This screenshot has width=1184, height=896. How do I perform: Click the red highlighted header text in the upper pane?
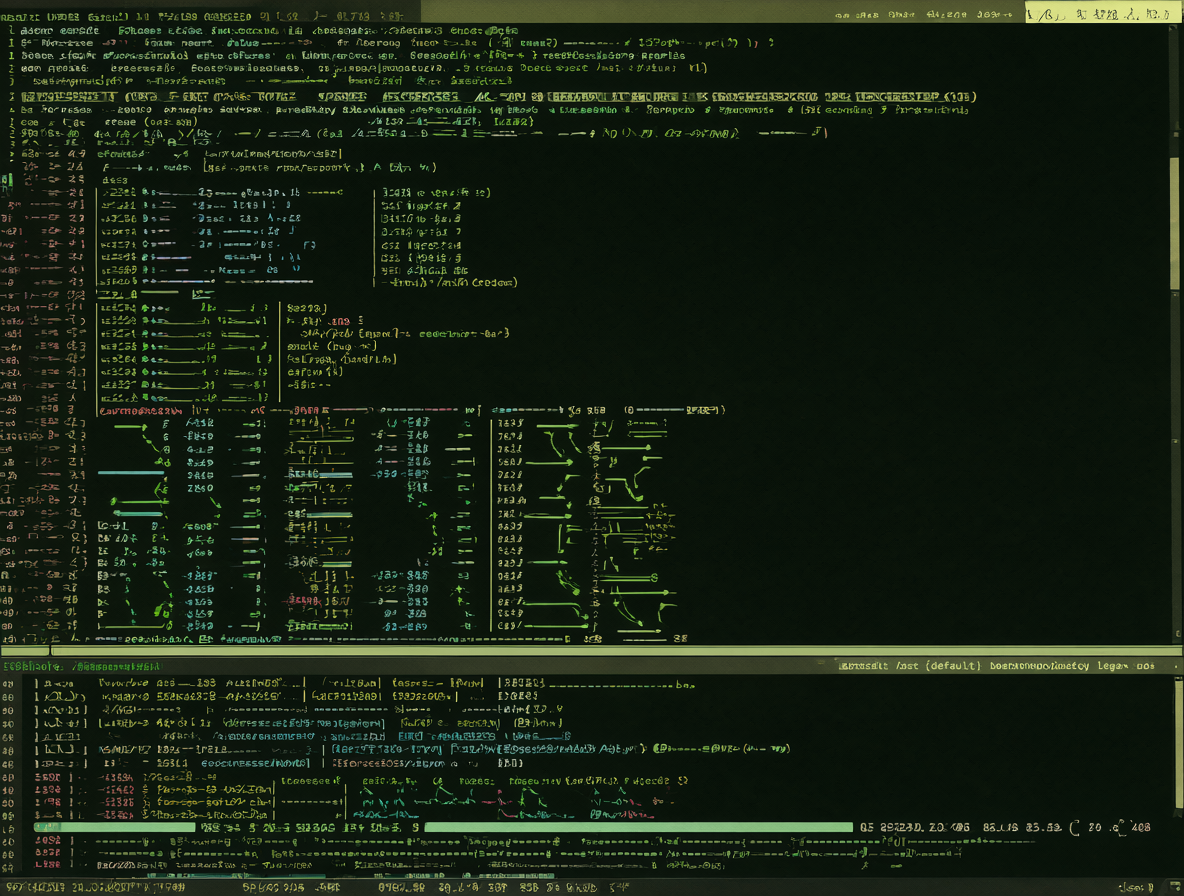click(x=140, y=411)
